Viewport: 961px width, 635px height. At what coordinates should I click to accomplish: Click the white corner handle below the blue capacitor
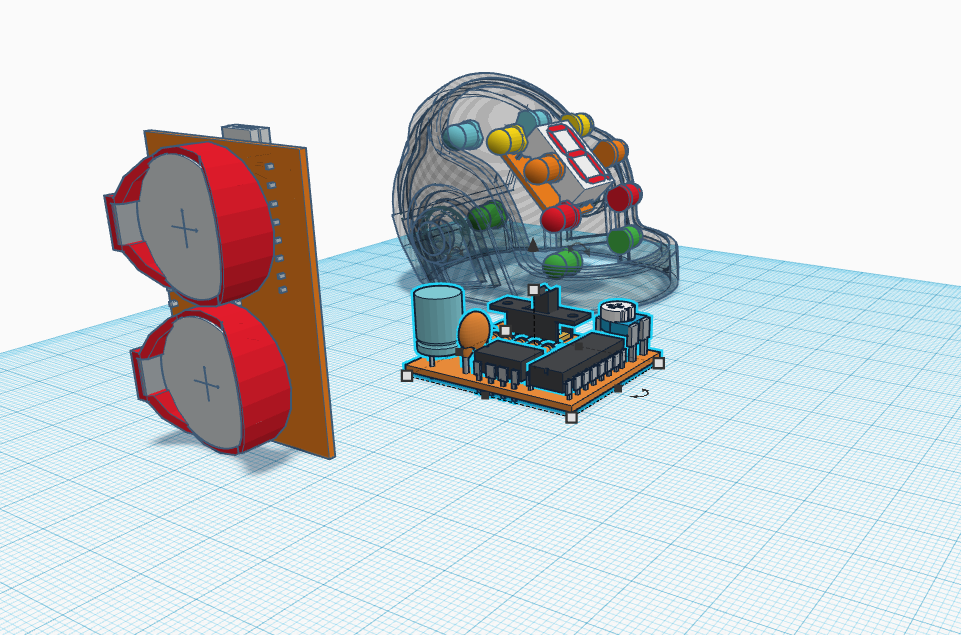[406, 376]
